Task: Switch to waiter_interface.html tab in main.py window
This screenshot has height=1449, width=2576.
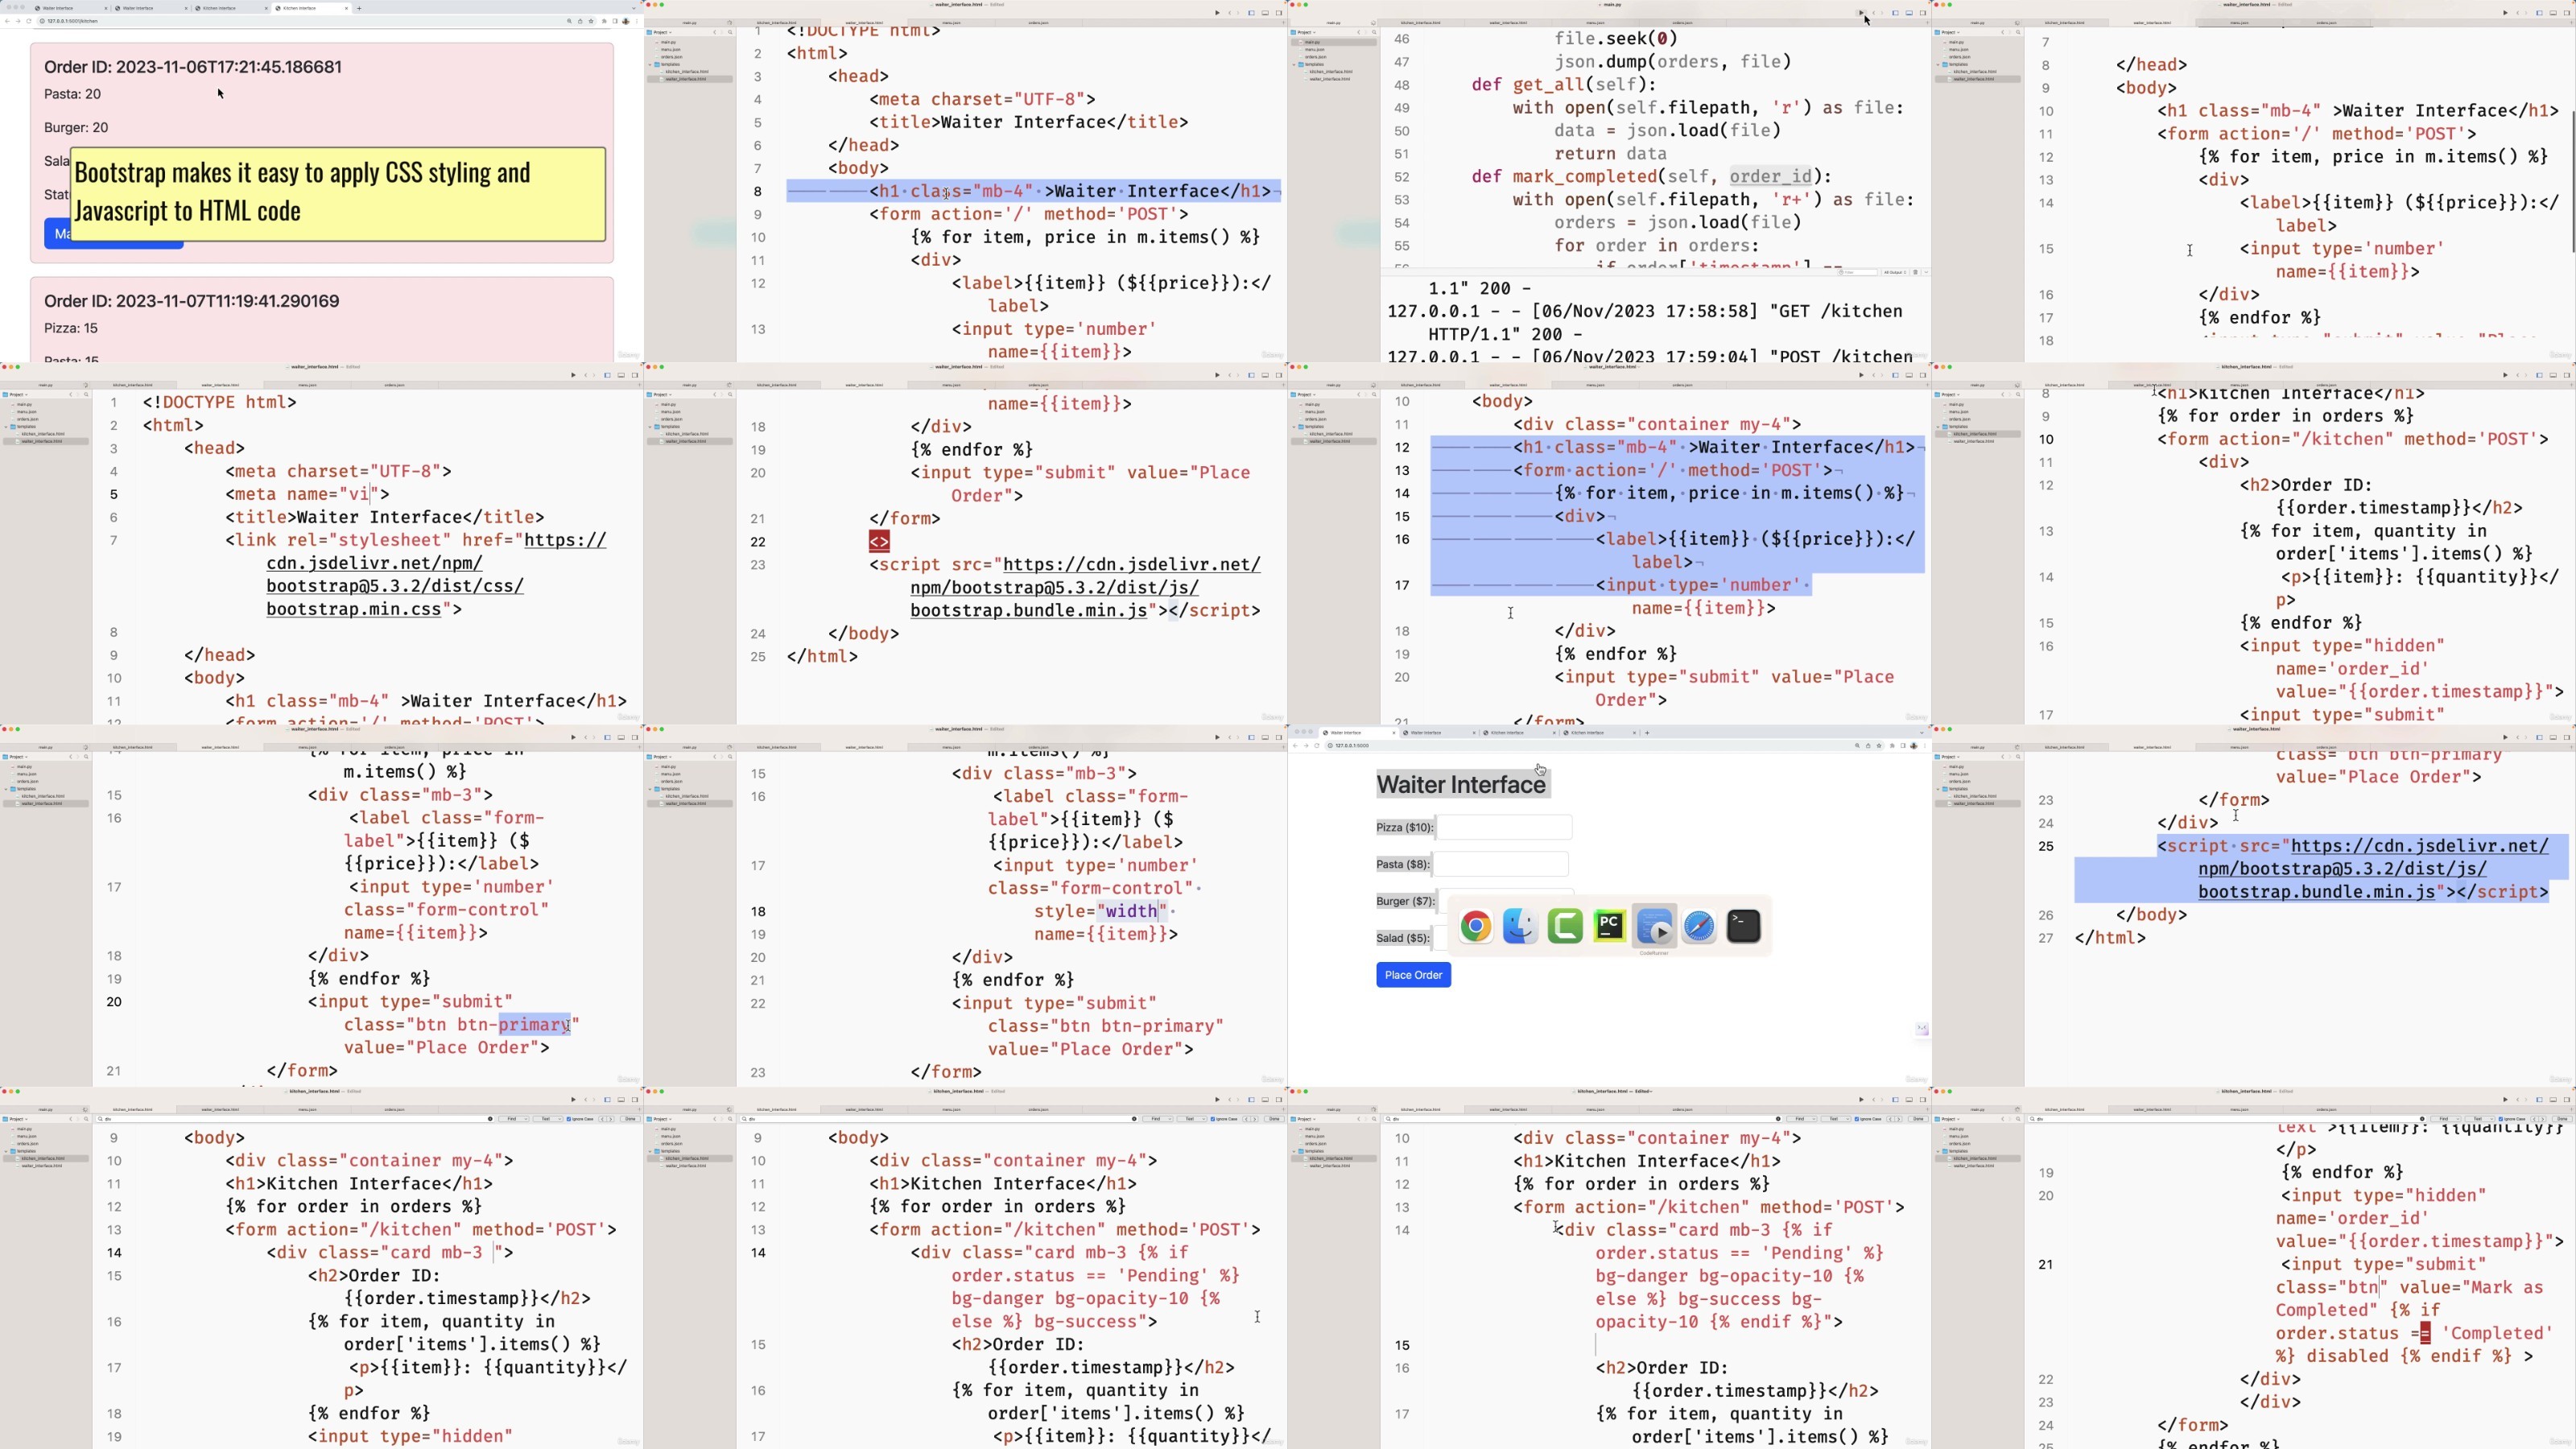Action: click(1508, 22)
